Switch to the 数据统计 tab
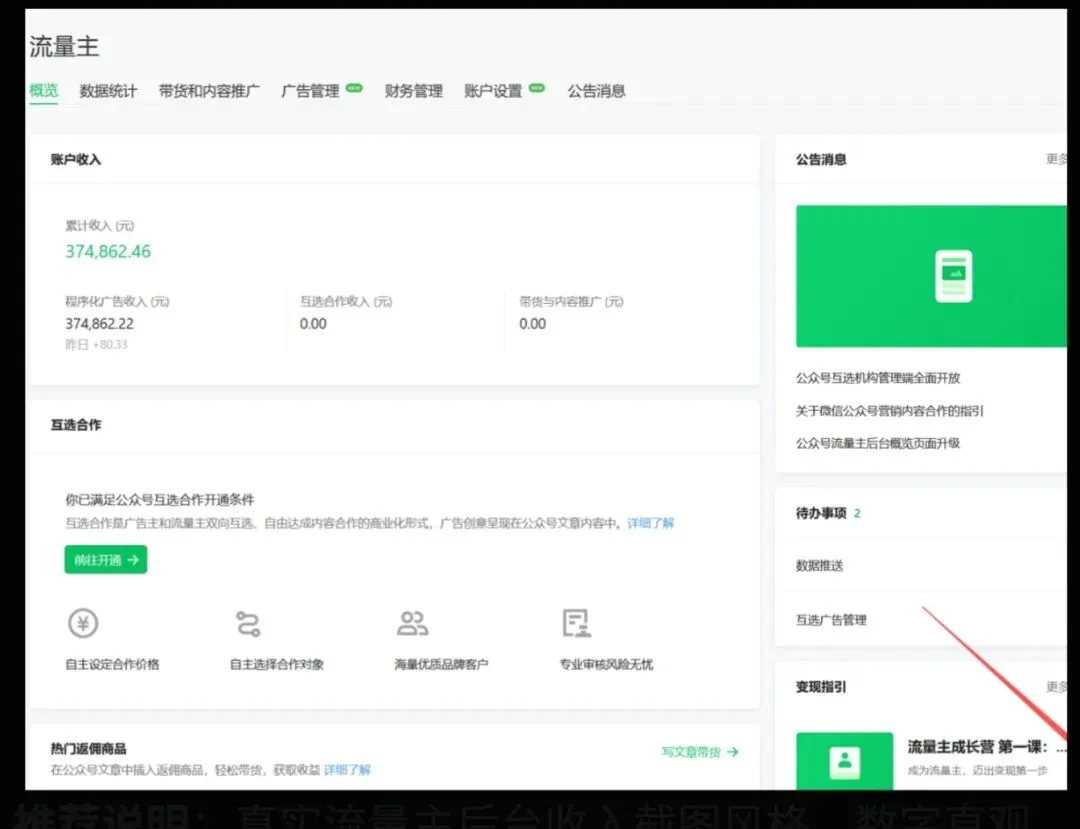The width and height of the screenshot is (1080, 829). (x=108, y=91)
